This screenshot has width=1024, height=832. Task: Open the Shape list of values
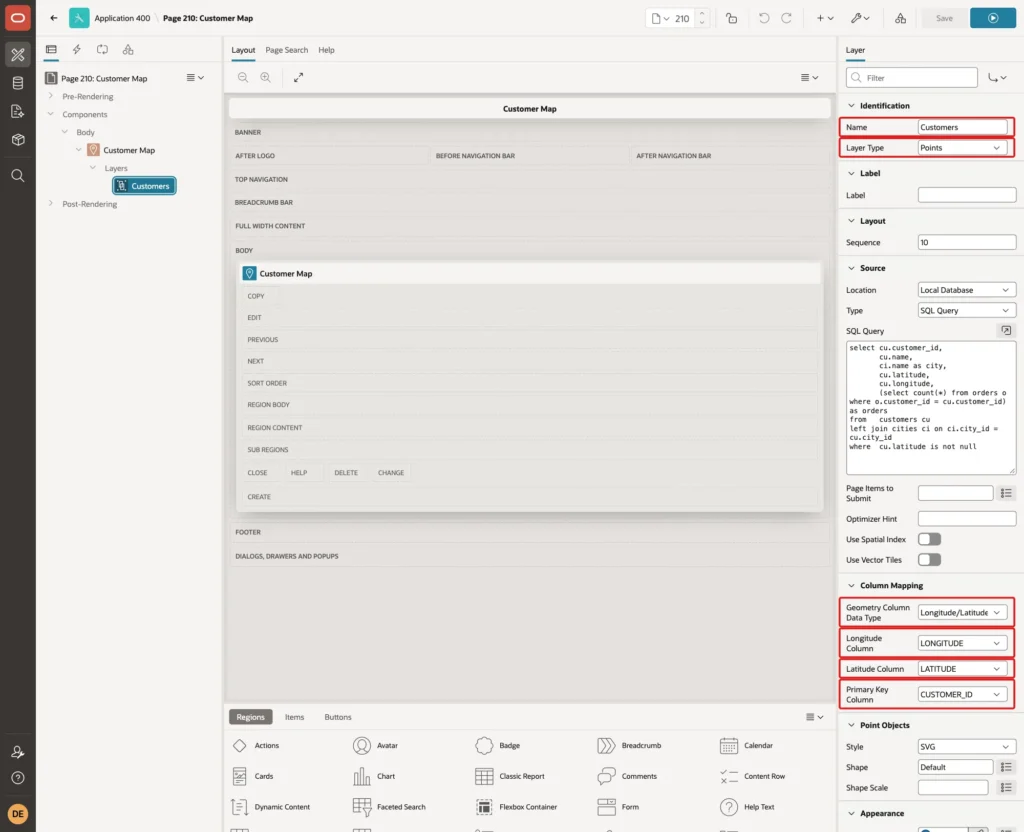coord(1006,767)
